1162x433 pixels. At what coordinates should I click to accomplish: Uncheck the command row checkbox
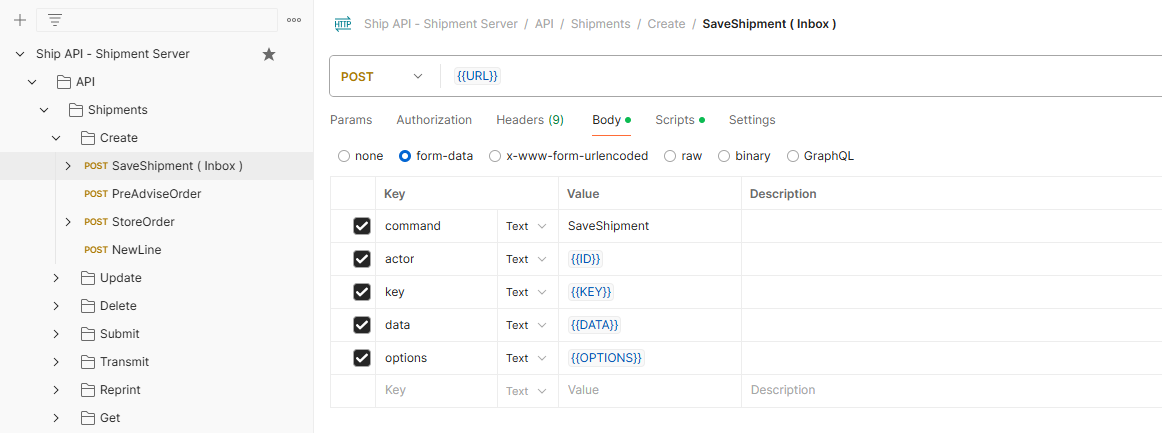362,226
